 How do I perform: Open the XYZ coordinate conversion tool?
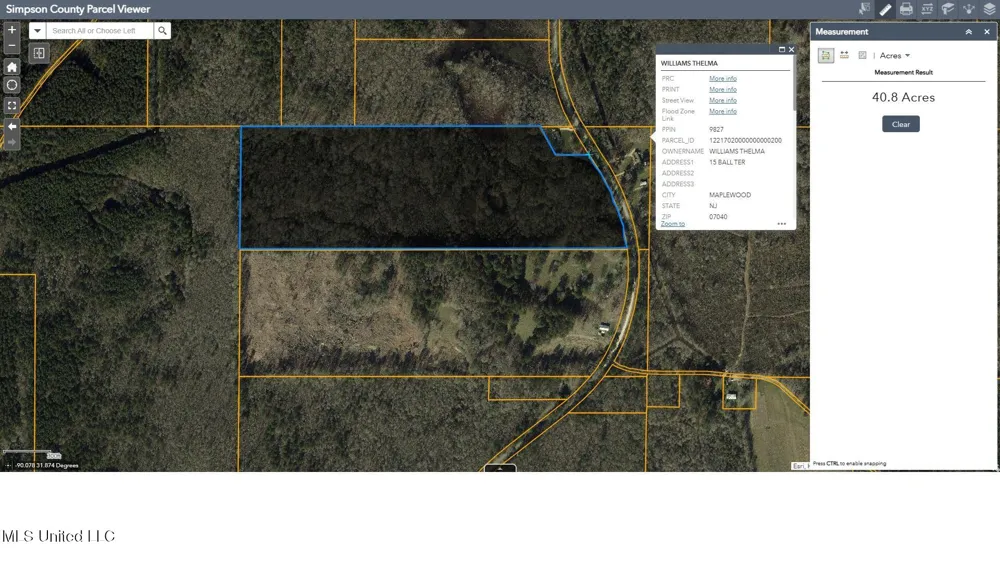tap(927, 9)
